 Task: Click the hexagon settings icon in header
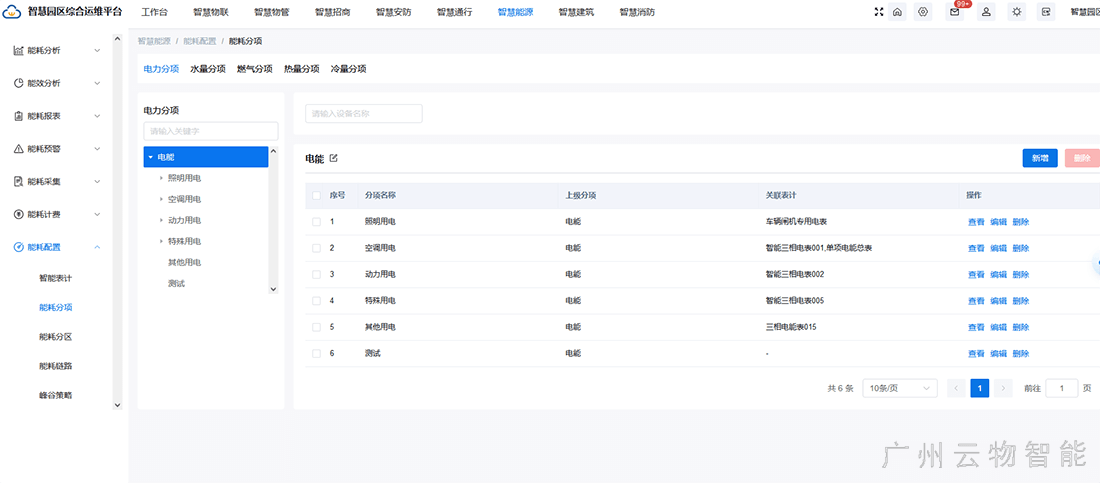(x=923, y=12)
